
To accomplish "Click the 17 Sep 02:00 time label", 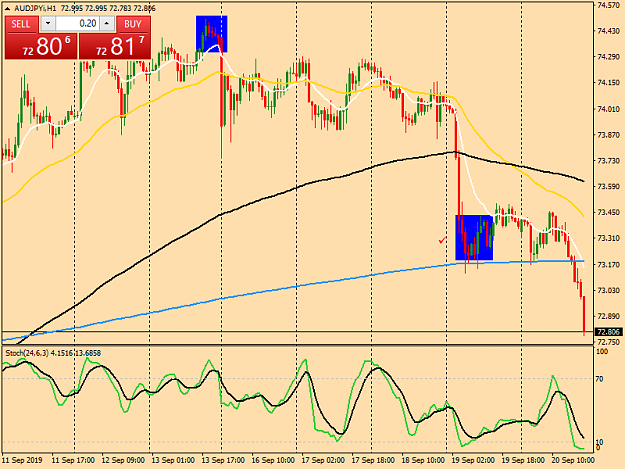I will coord(323,460).
